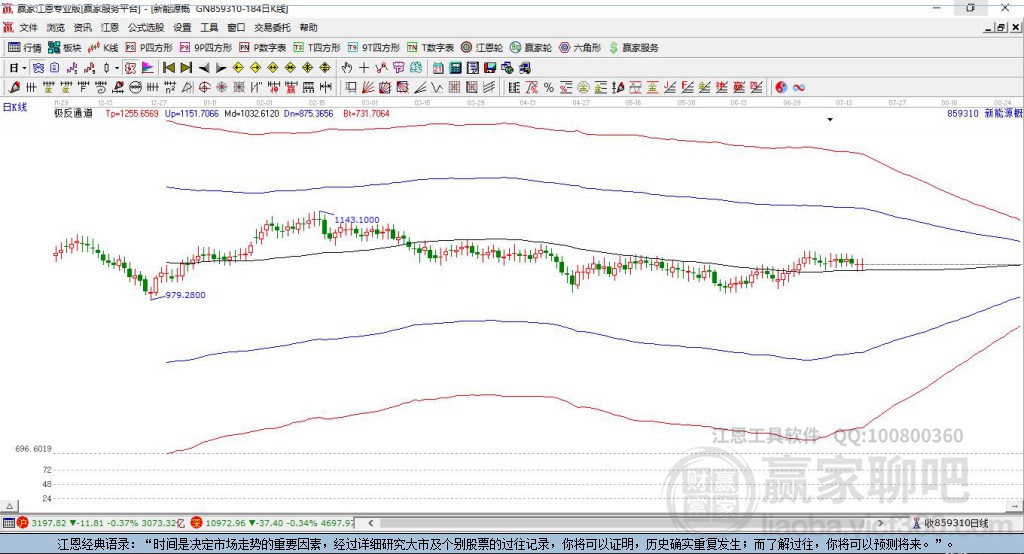Click the 859310 stock code label

pyautogui.click(x=963, y=113)
